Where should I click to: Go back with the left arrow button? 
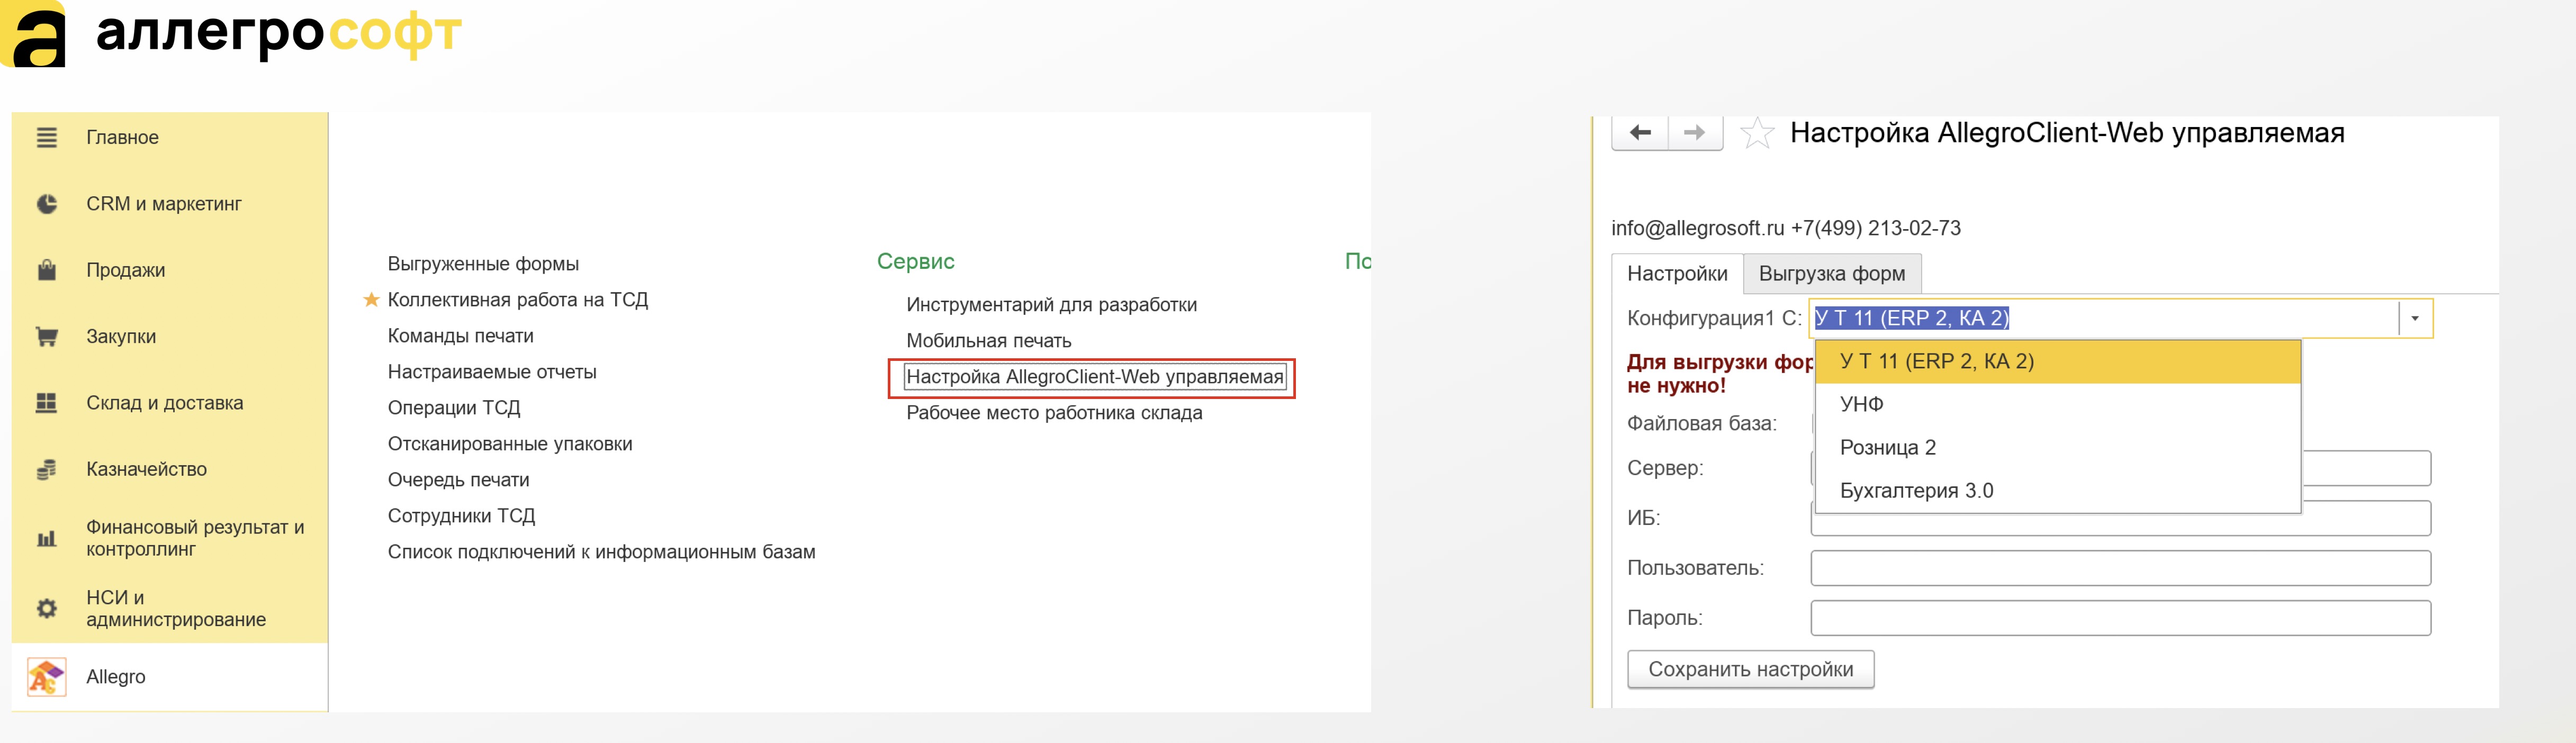(1640, 132)
